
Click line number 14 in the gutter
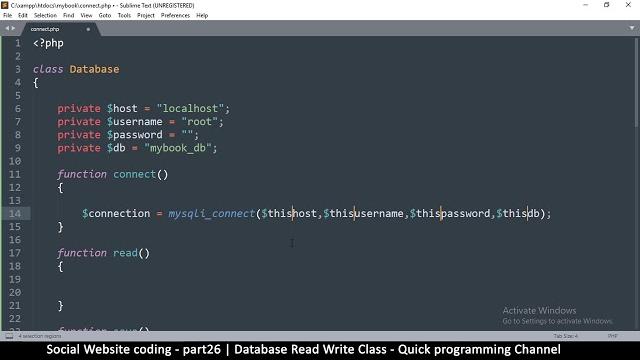[15, 213]
